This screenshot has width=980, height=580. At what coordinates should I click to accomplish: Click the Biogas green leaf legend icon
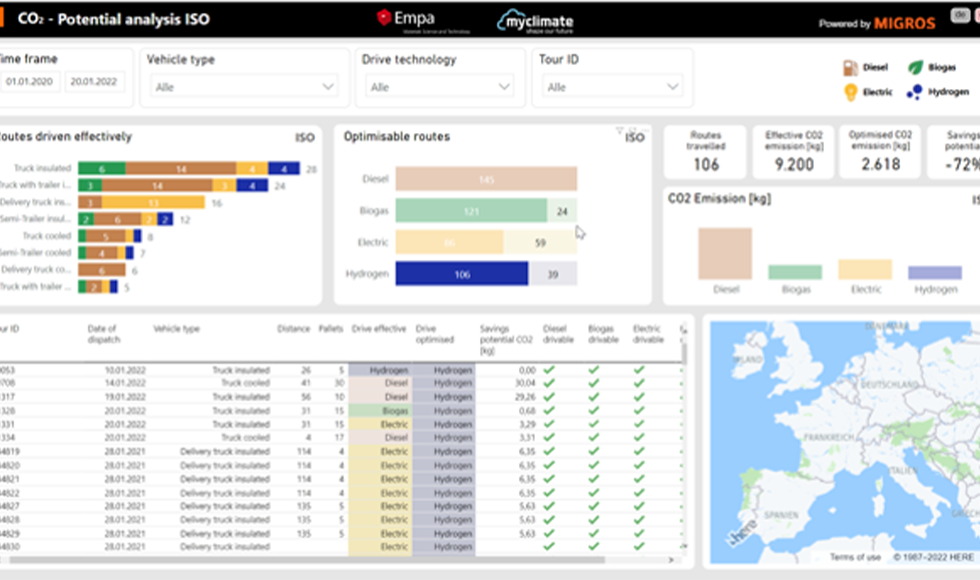915,67
